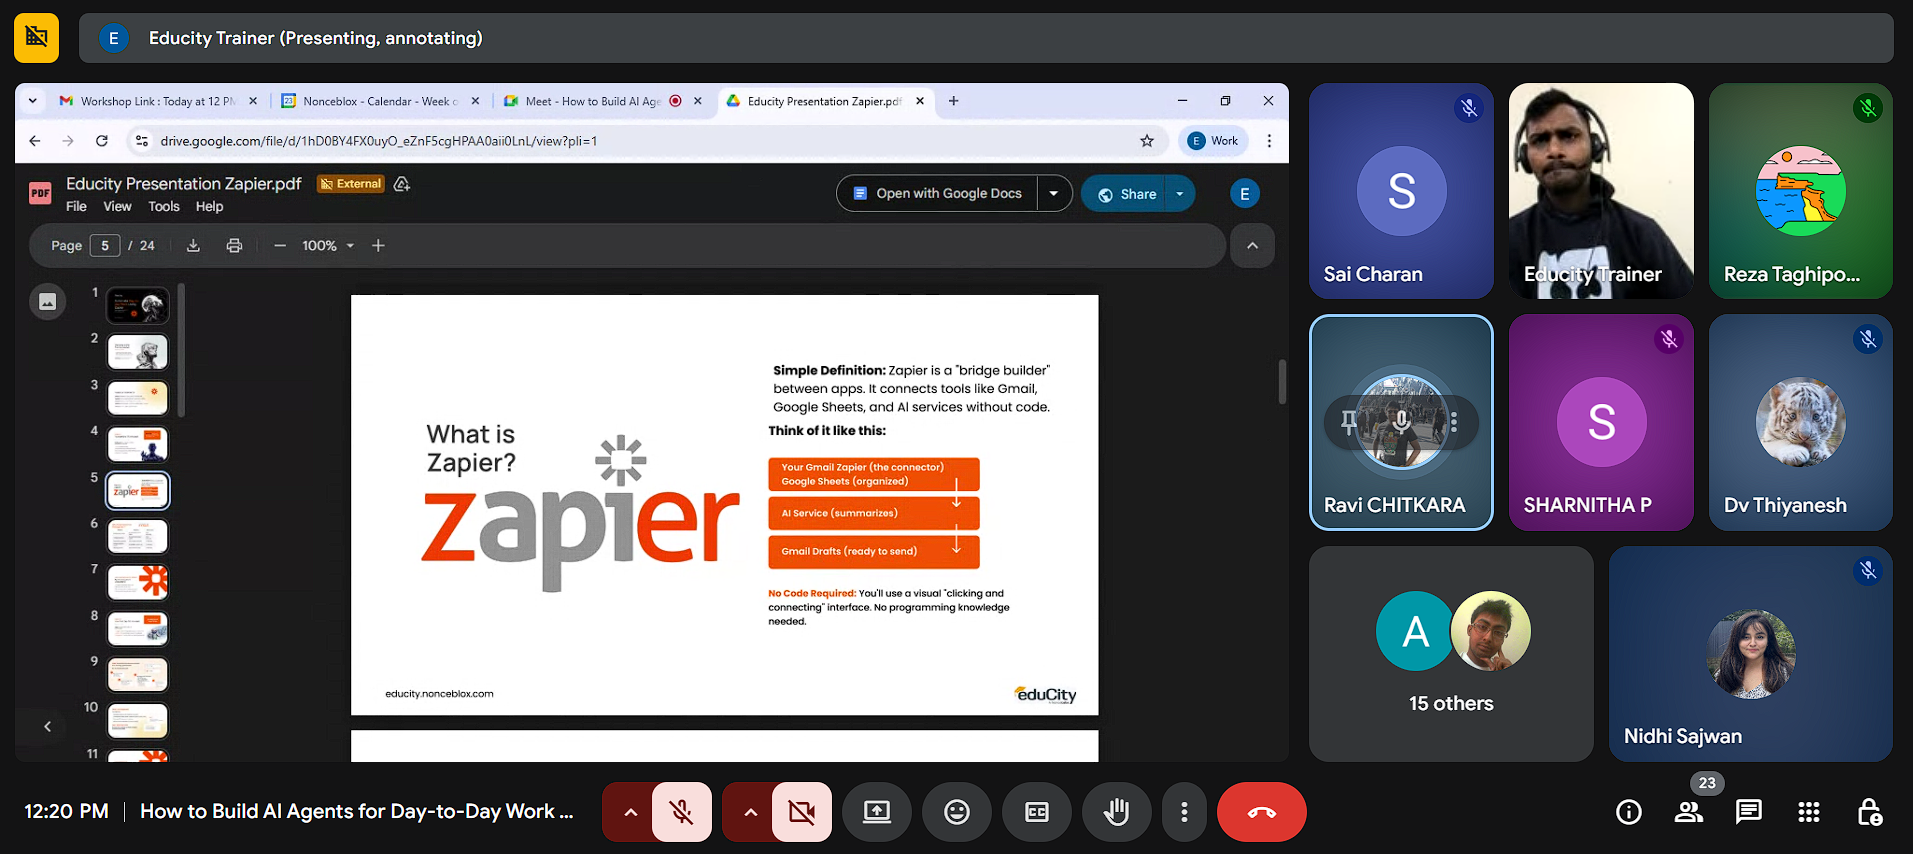Toggle closed captions button
The height and width of the screenshot is (854, 1913).
[x=1037, y=812]
